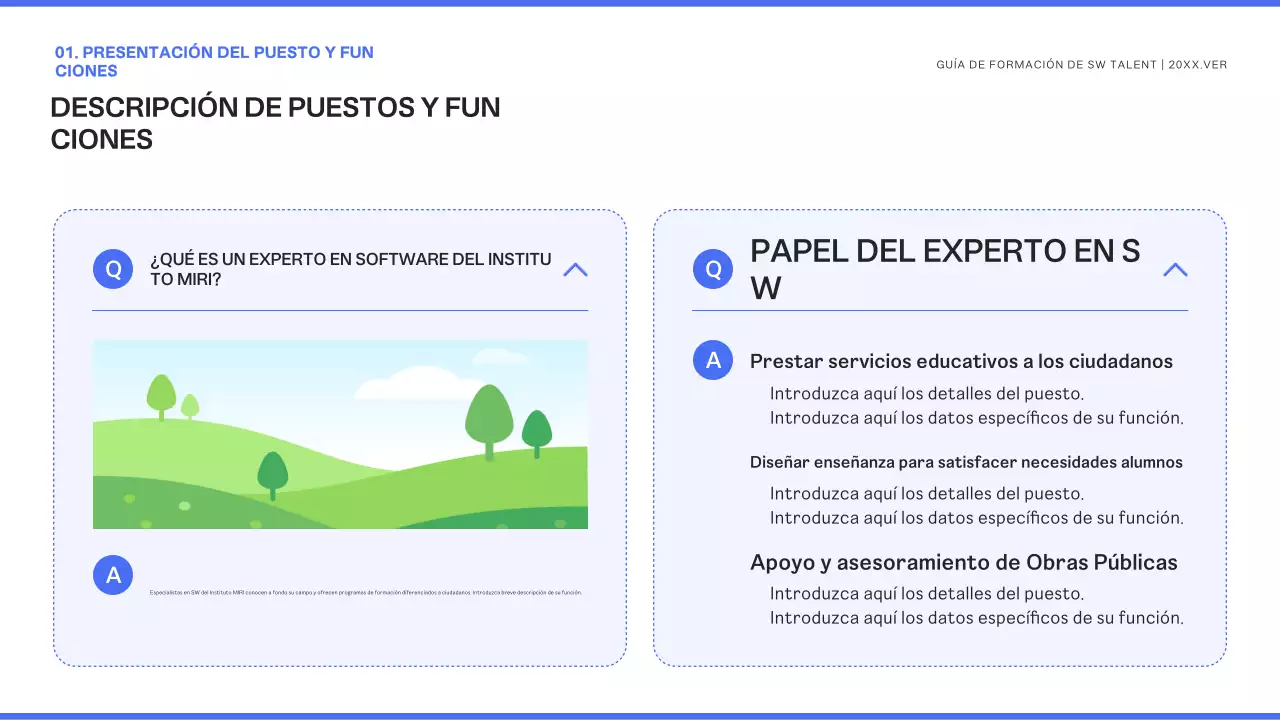Collapse the 'PAPEL DEL EXPERTO EN SW' section chevron
Image resolution: width=1280 pixels, height=720 pixels.
[x=1175, y=269]
